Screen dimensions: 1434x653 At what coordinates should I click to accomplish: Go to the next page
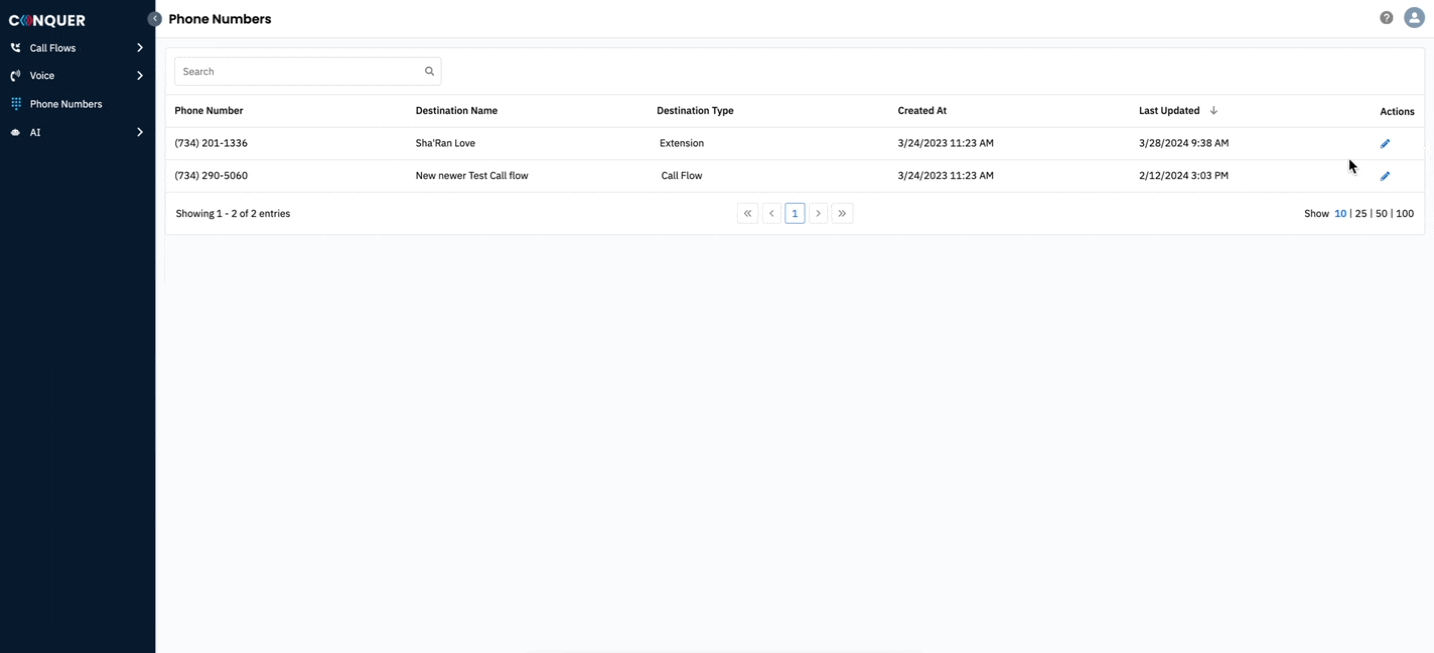818,213
